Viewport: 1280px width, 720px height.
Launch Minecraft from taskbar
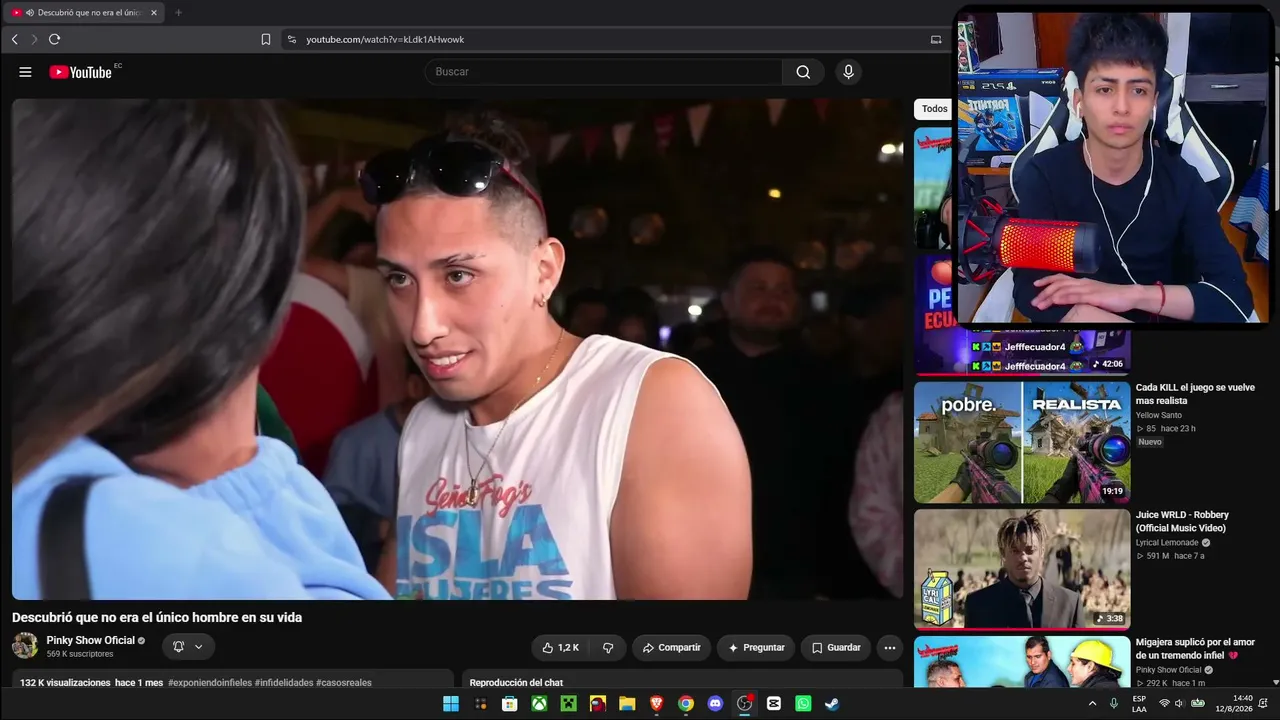pos(568,704)
